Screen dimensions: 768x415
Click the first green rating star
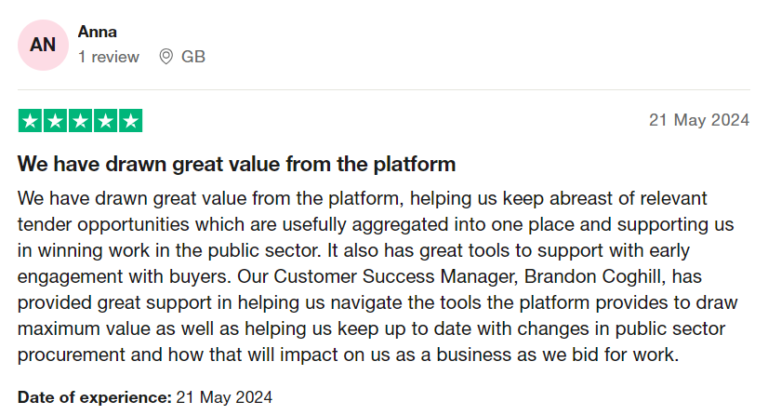30,121
